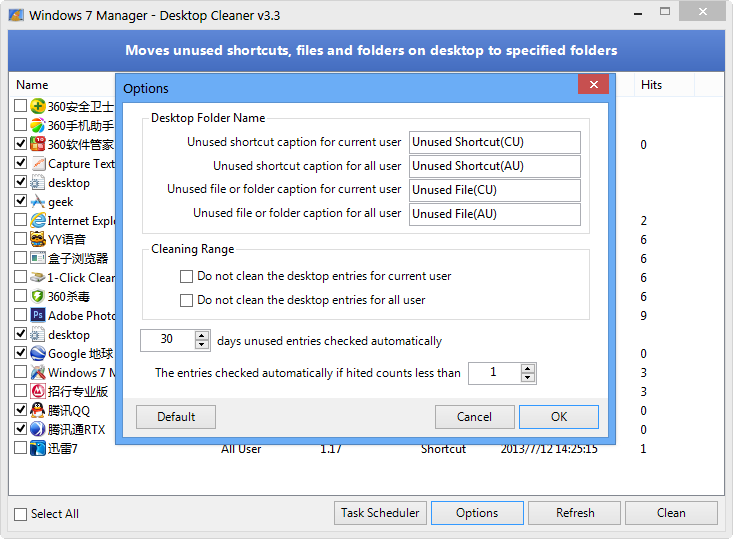Increase the hit count threshold with up arrow
733x539 pixels.
tap(528, 368)
